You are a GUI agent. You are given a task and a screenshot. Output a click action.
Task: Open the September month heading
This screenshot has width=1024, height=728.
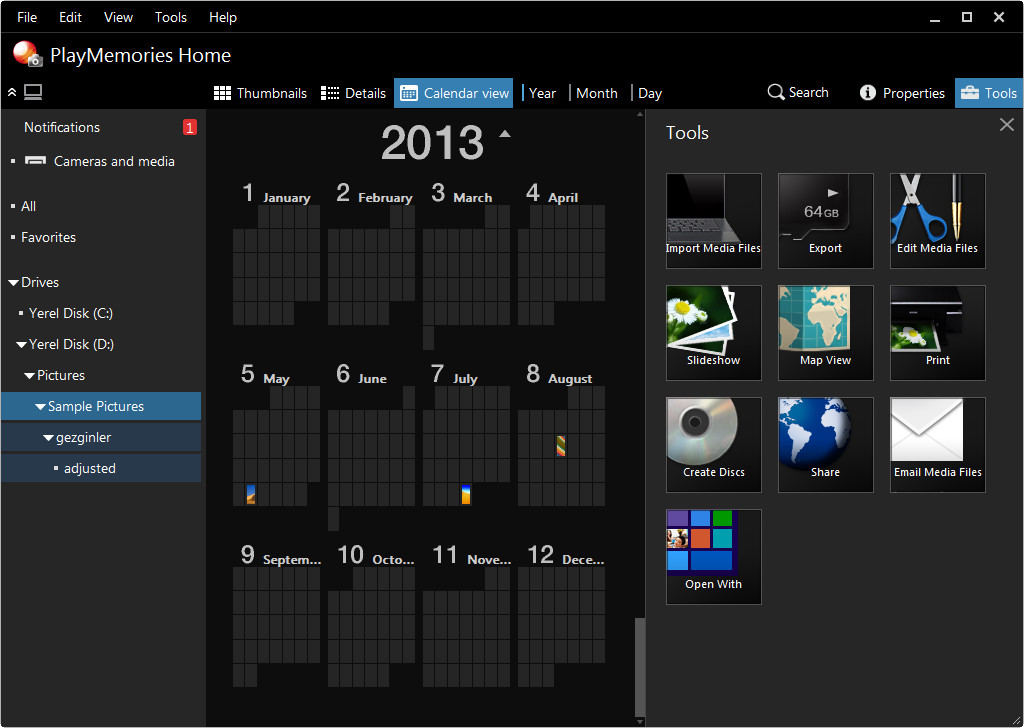tap(281, 556)
